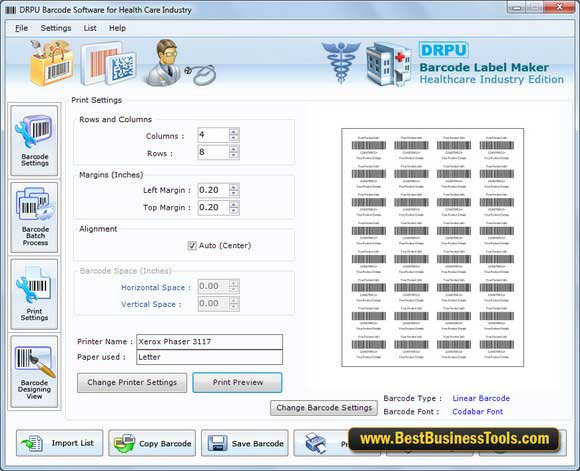Click the Linear Barcode type link
The width and height of the screenshot is (580, 471).
pyautogui.click(x=481, y=398)
